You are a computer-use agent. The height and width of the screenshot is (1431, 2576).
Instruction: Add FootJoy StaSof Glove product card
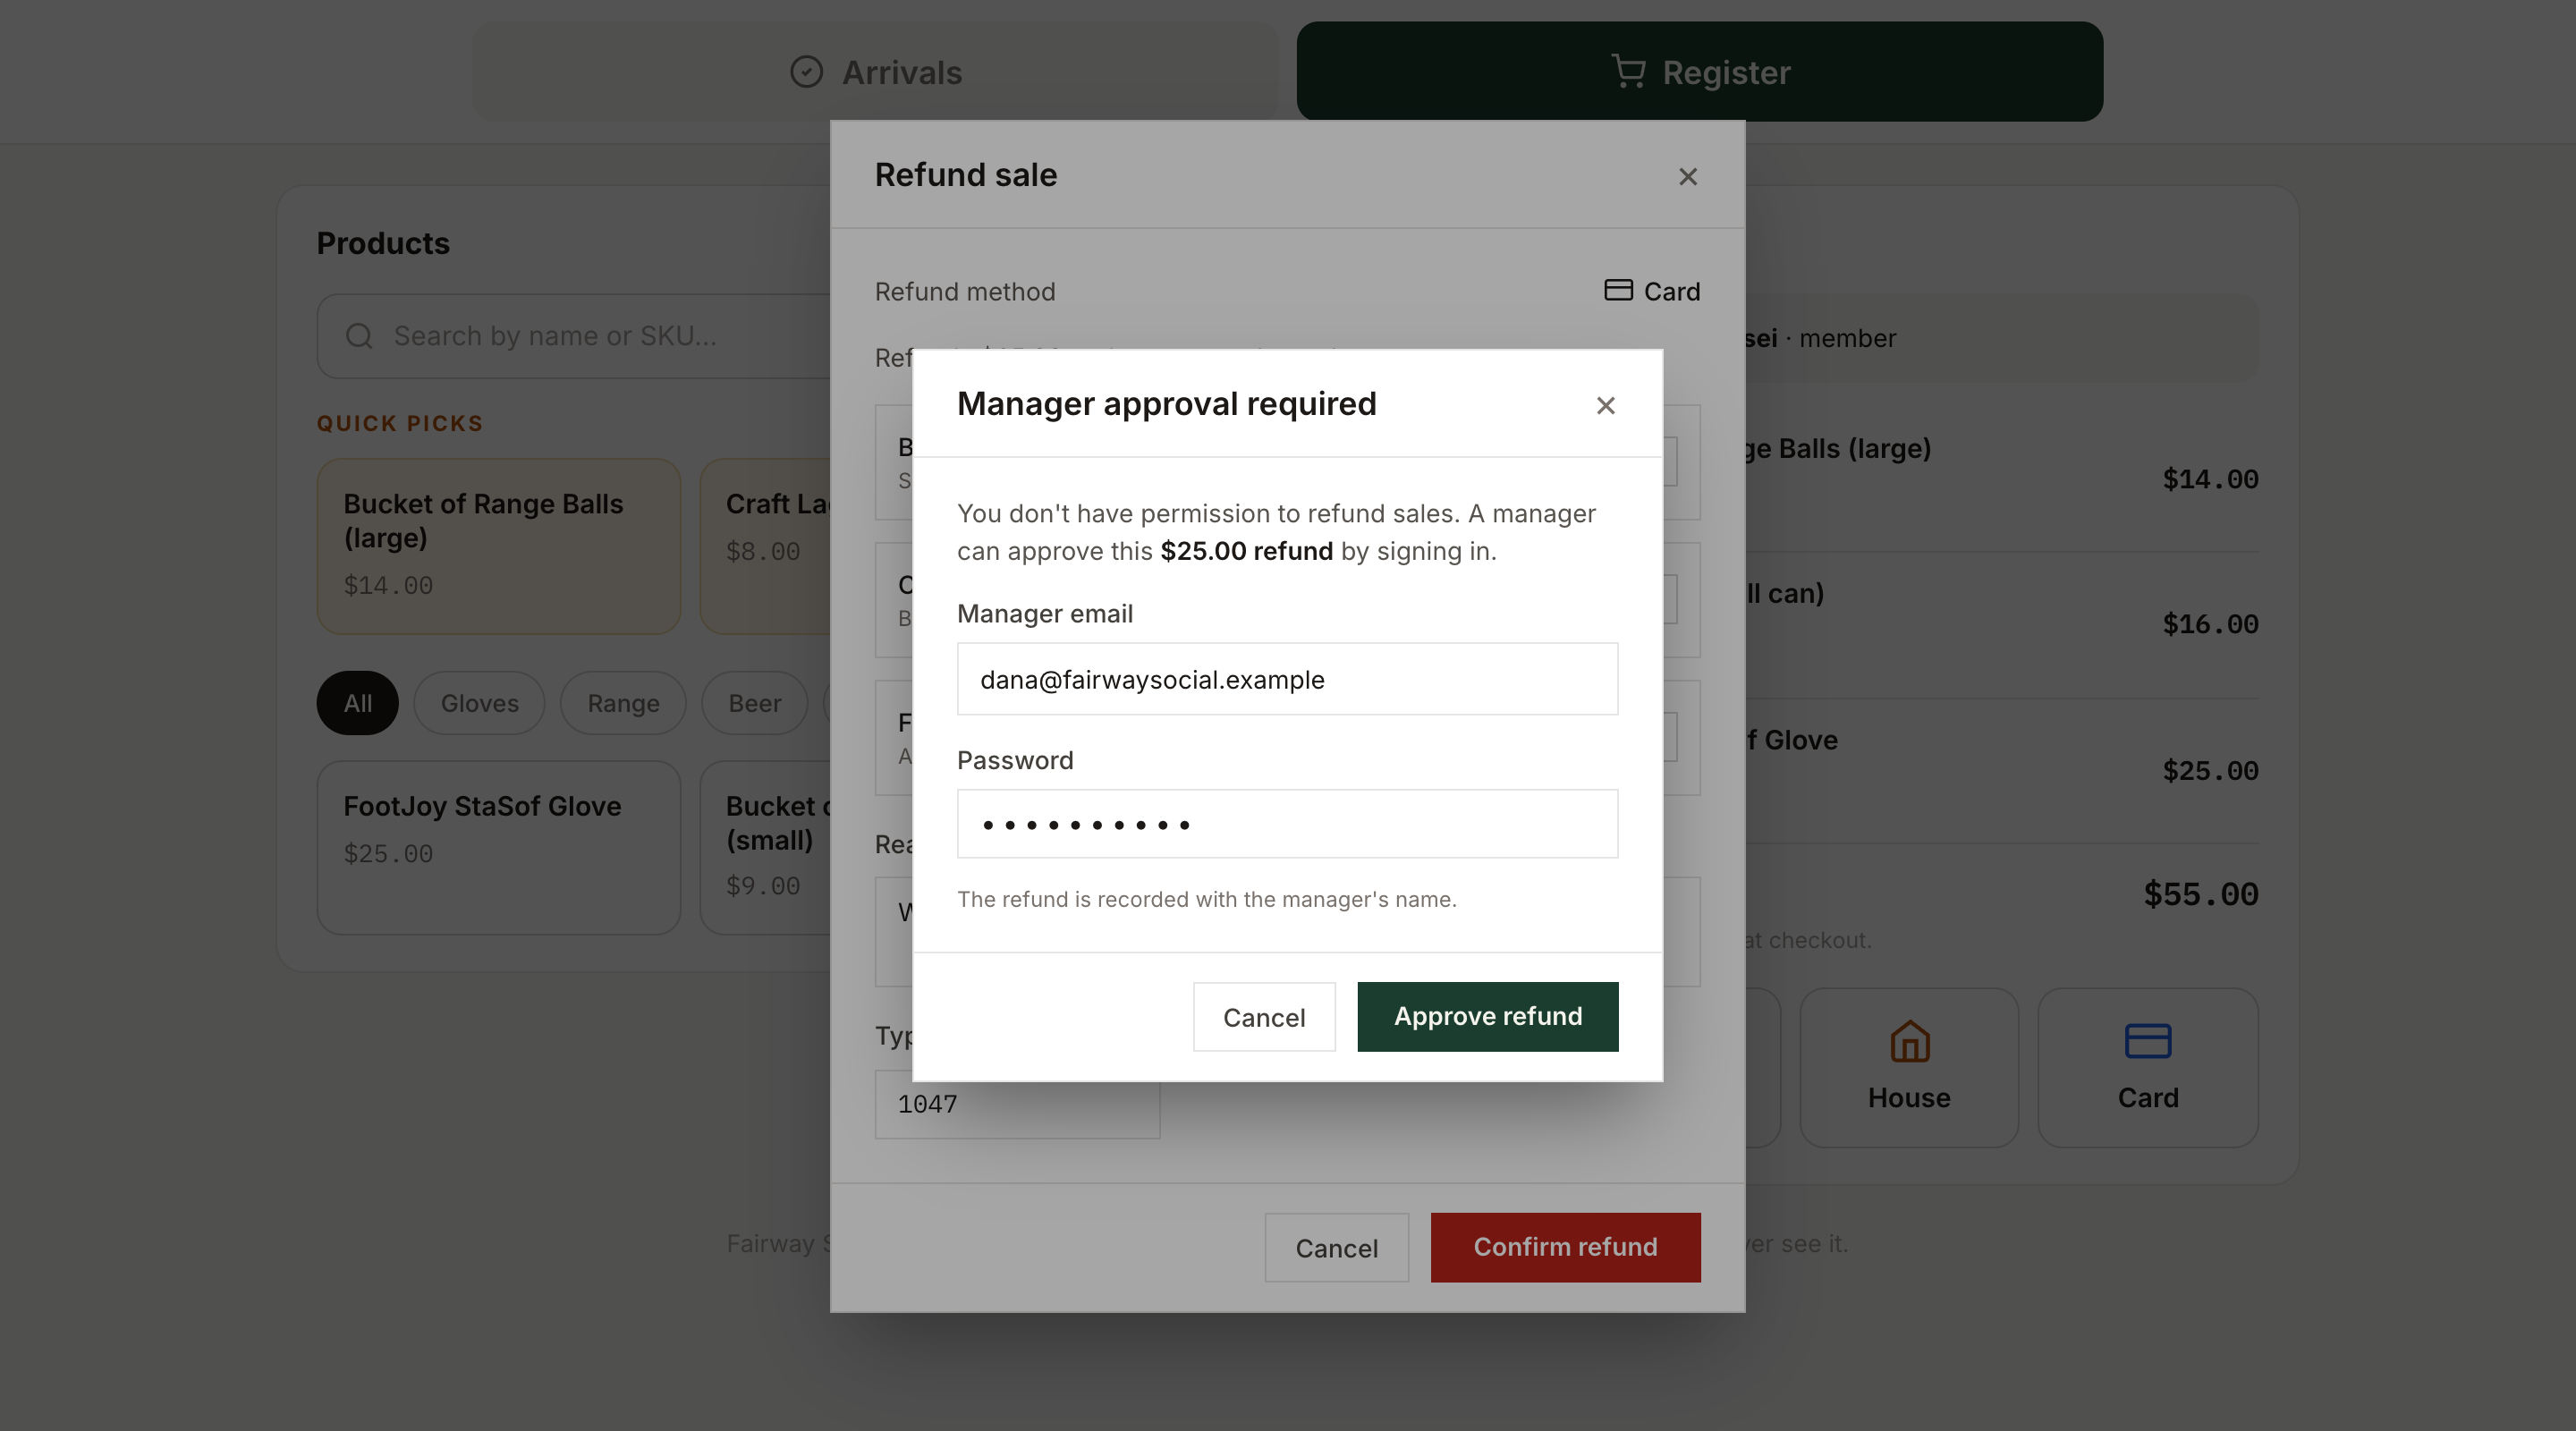pos(499,848)
